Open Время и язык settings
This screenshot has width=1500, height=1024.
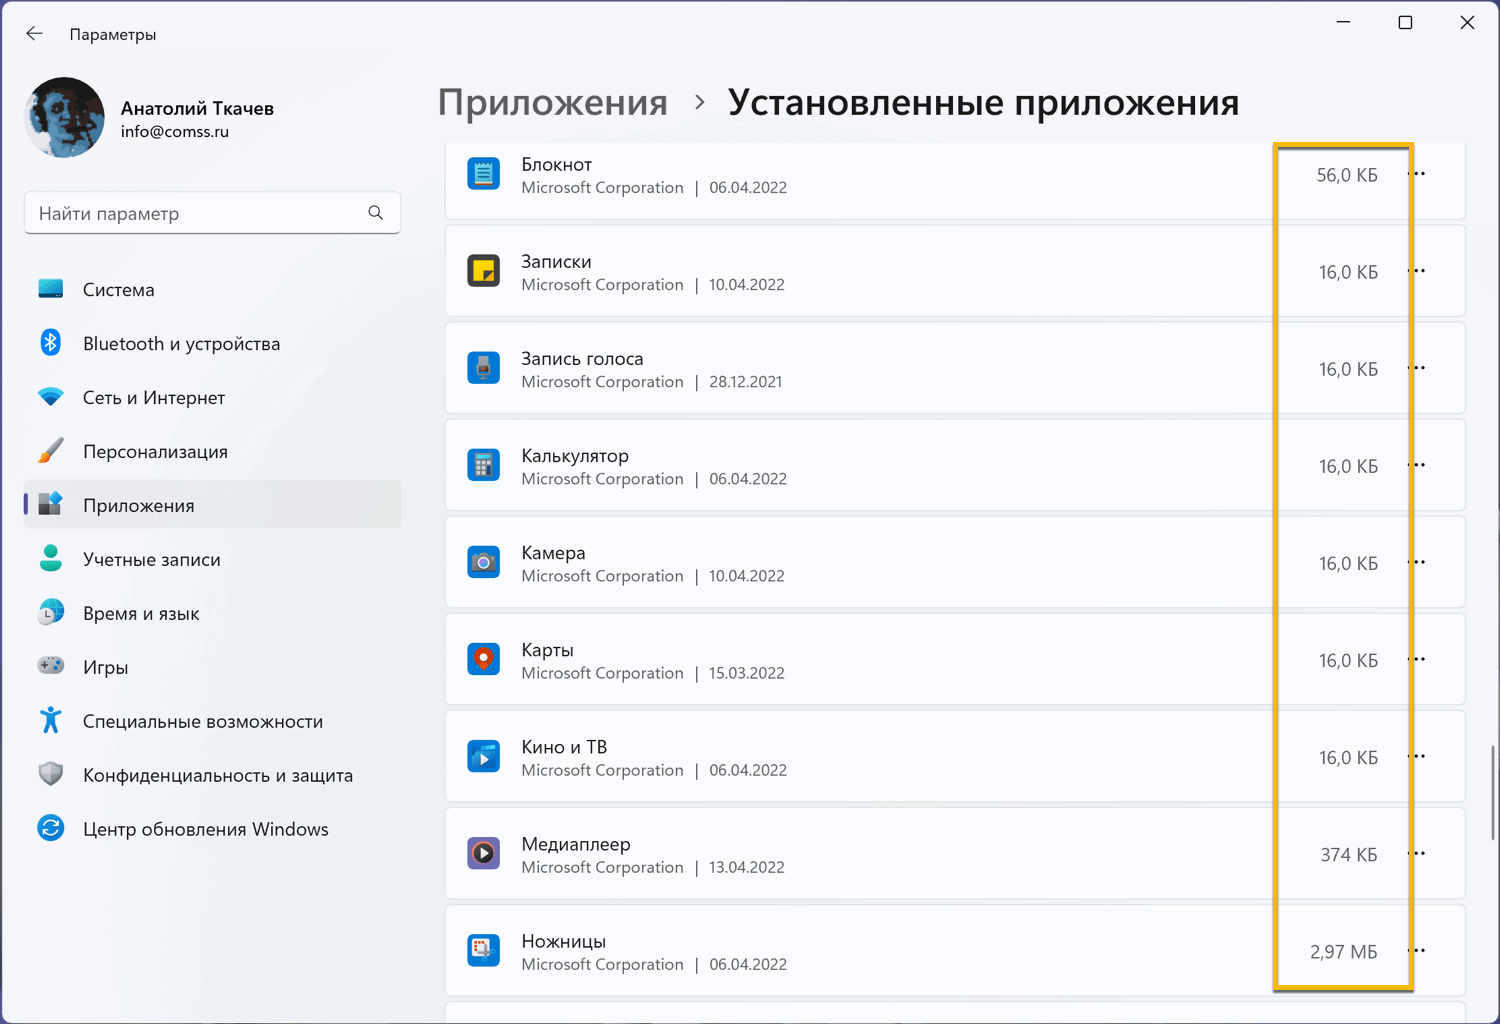212,613
